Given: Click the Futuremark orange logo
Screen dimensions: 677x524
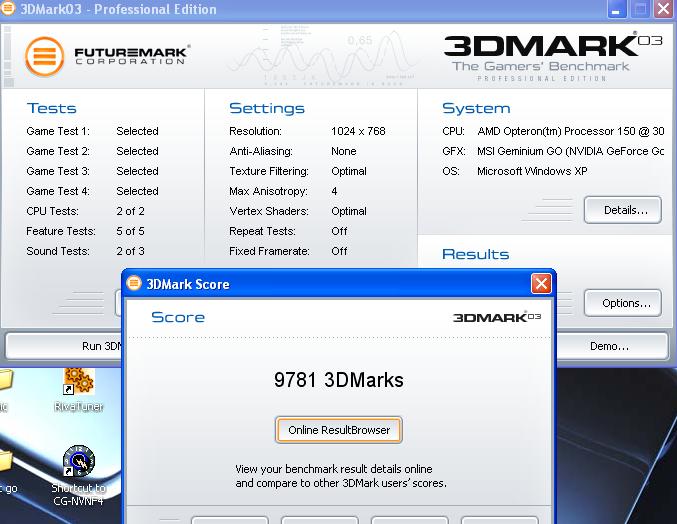Looking at the screenshot, I should 44,57.
